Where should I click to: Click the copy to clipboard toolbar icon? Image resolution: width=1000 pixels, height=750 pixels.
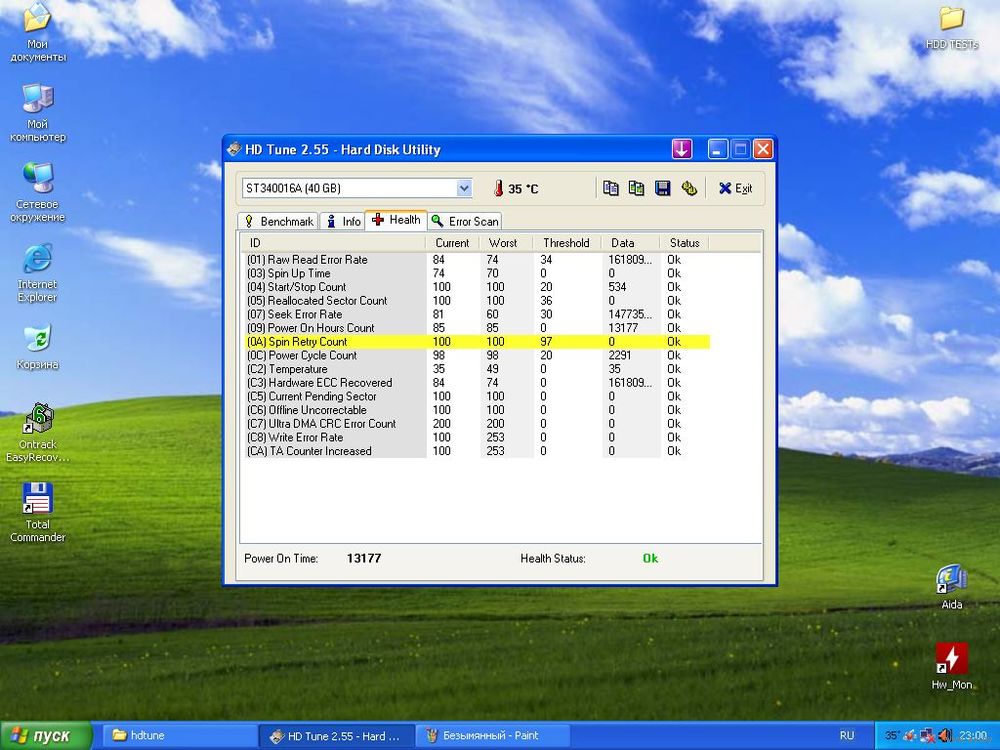pos(610,188)
